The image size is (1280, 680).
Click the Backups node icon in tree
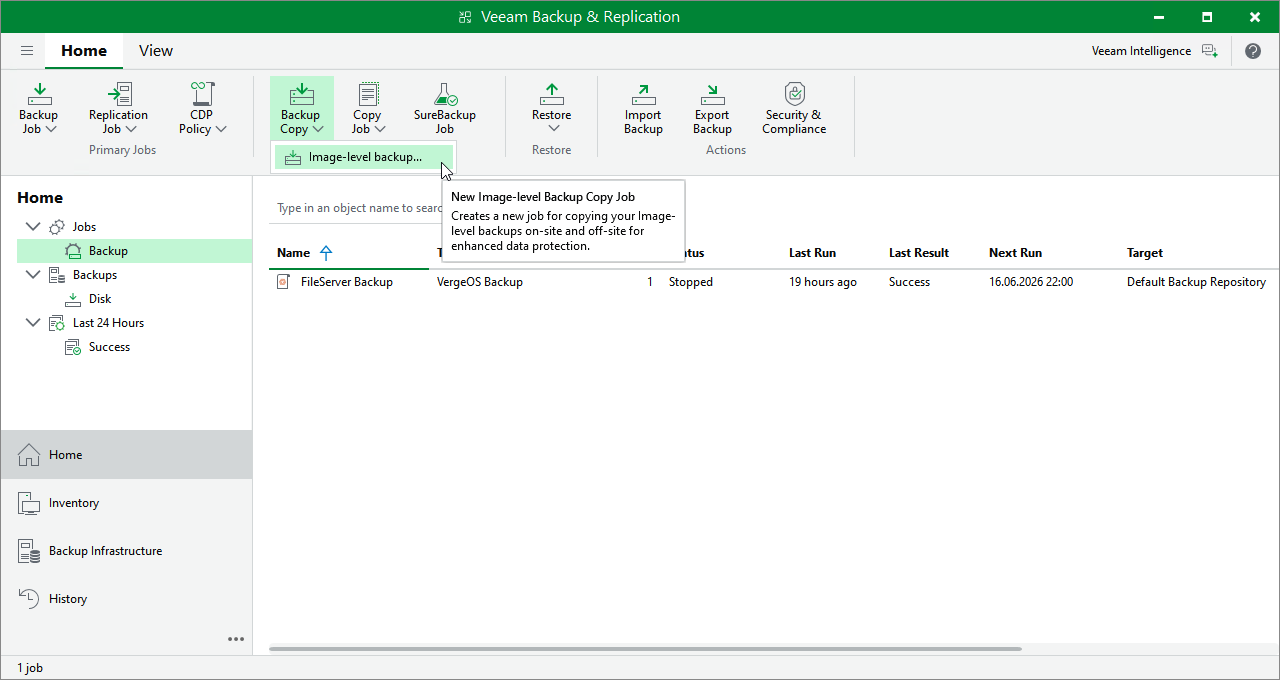coord(57,275)
